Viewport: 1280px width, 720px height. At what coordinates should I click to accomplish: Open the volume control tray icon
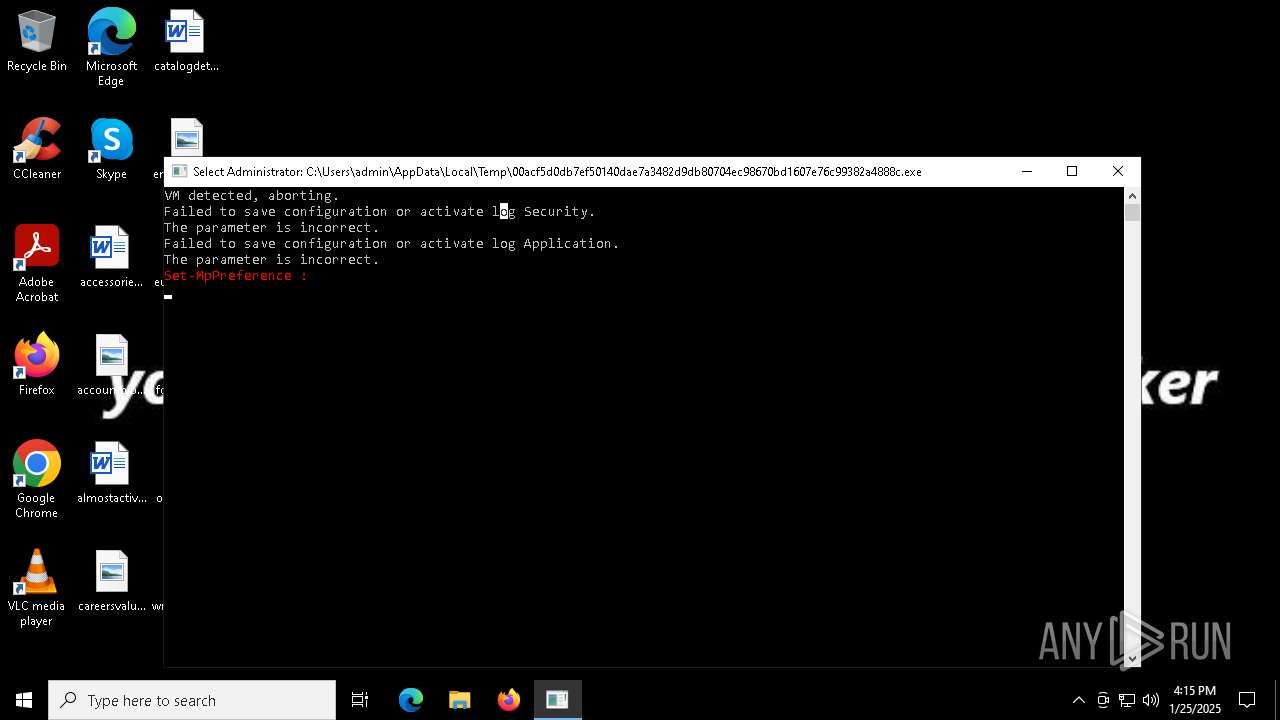point(1151,700)
